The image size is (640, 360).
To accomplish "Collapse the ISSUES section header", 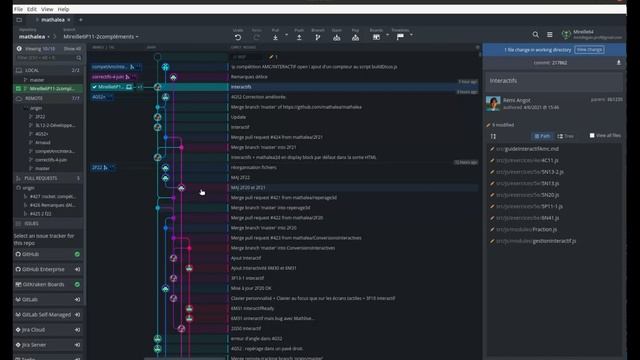I will 48,224.
